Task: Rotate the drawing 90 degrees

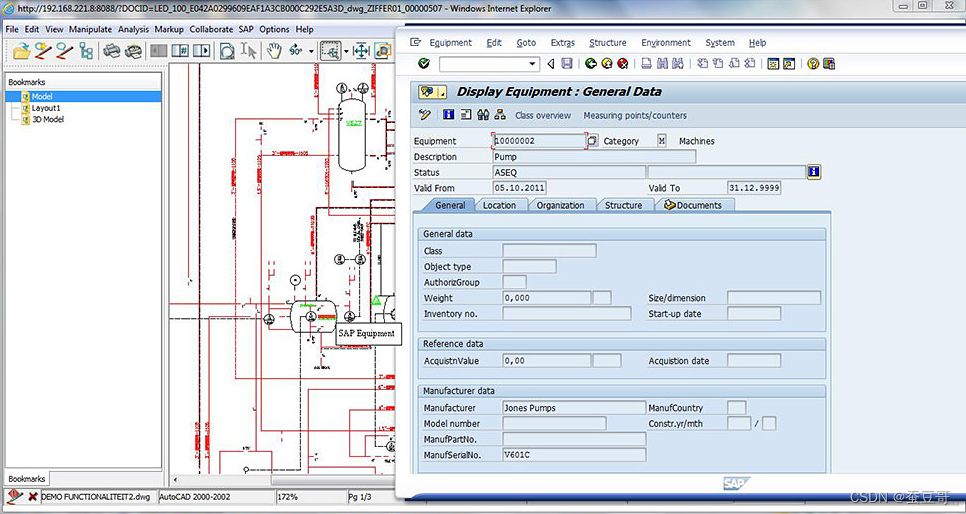Action: [x=296, y=51]
